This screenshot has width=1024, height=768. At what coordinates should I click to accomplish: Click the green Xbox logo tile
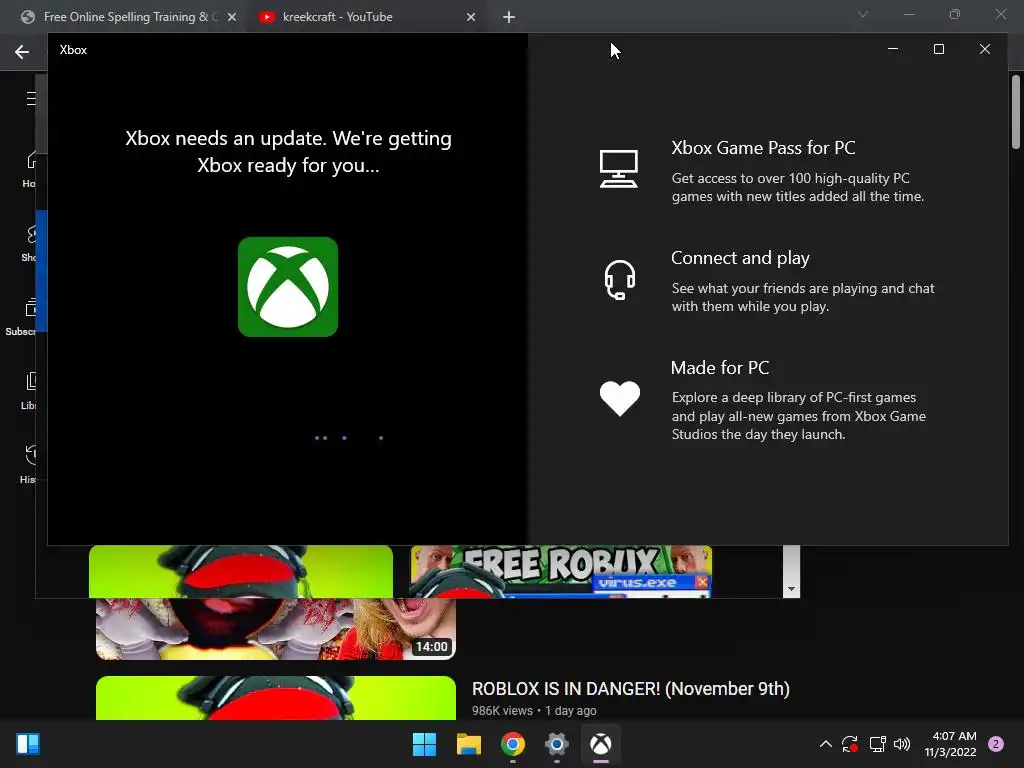click(x=288, y=287)
